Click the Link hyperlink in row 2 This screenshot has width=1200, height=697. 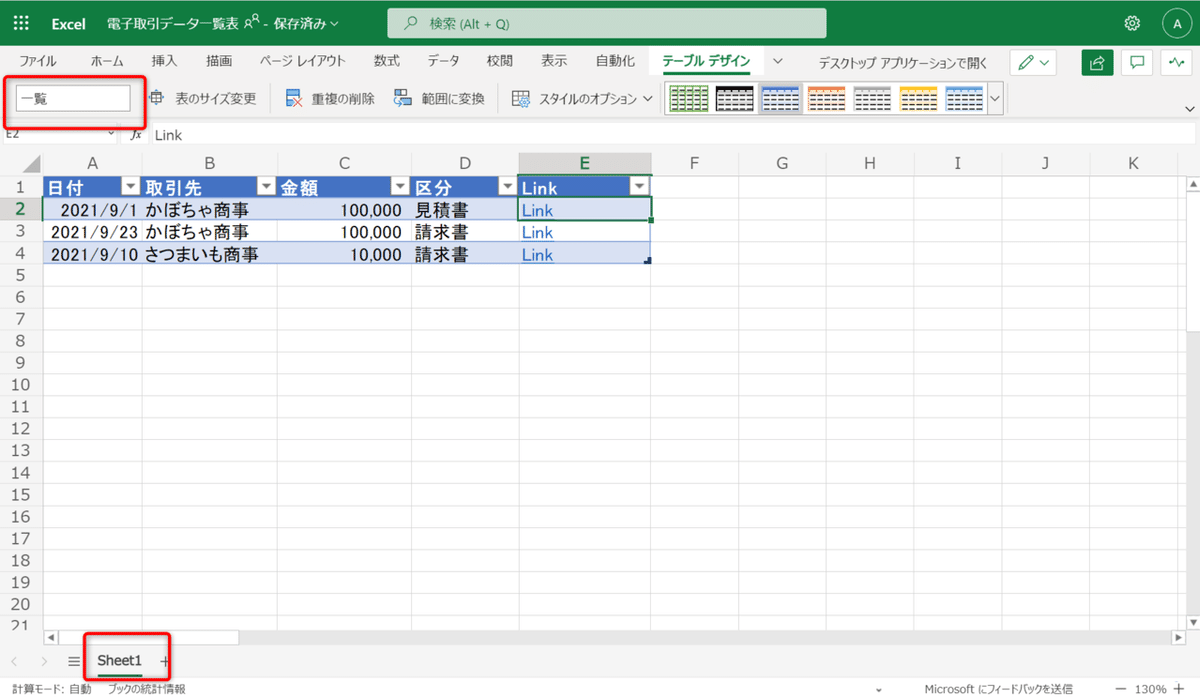[x=537, y=210]
